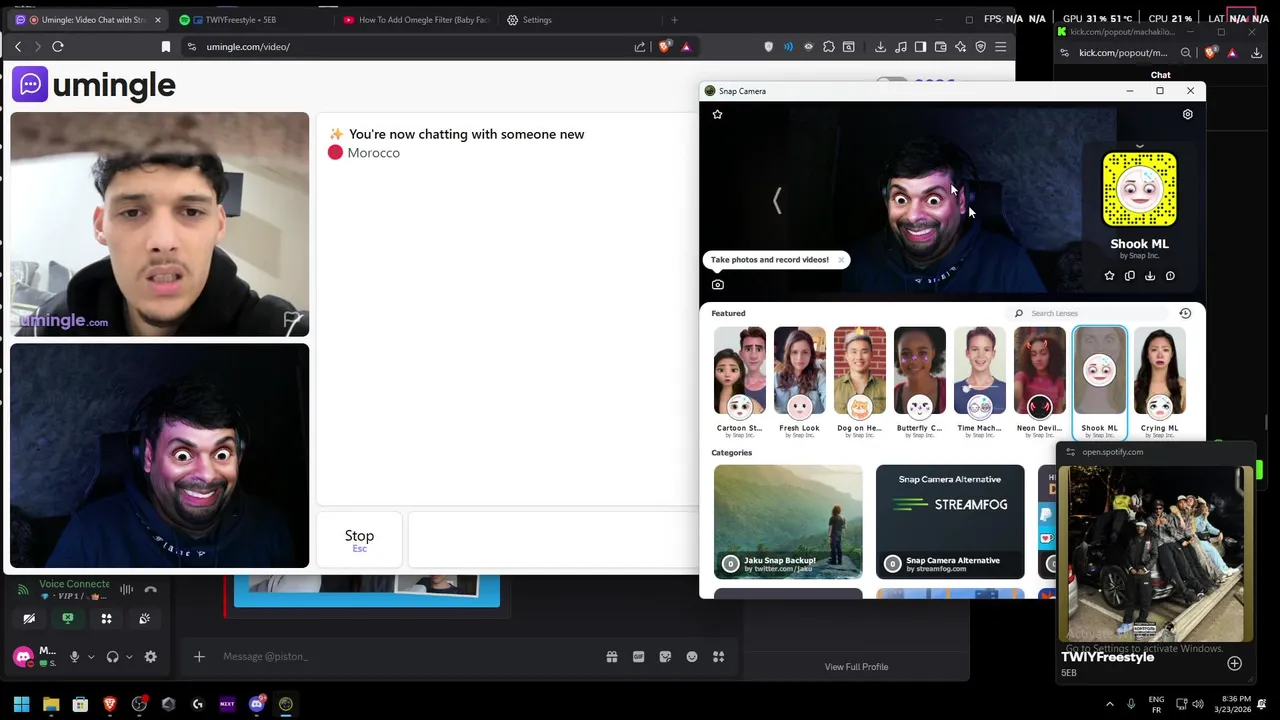
Task: Click the Stop button in Umingle
Action: [x=359, y=540]
